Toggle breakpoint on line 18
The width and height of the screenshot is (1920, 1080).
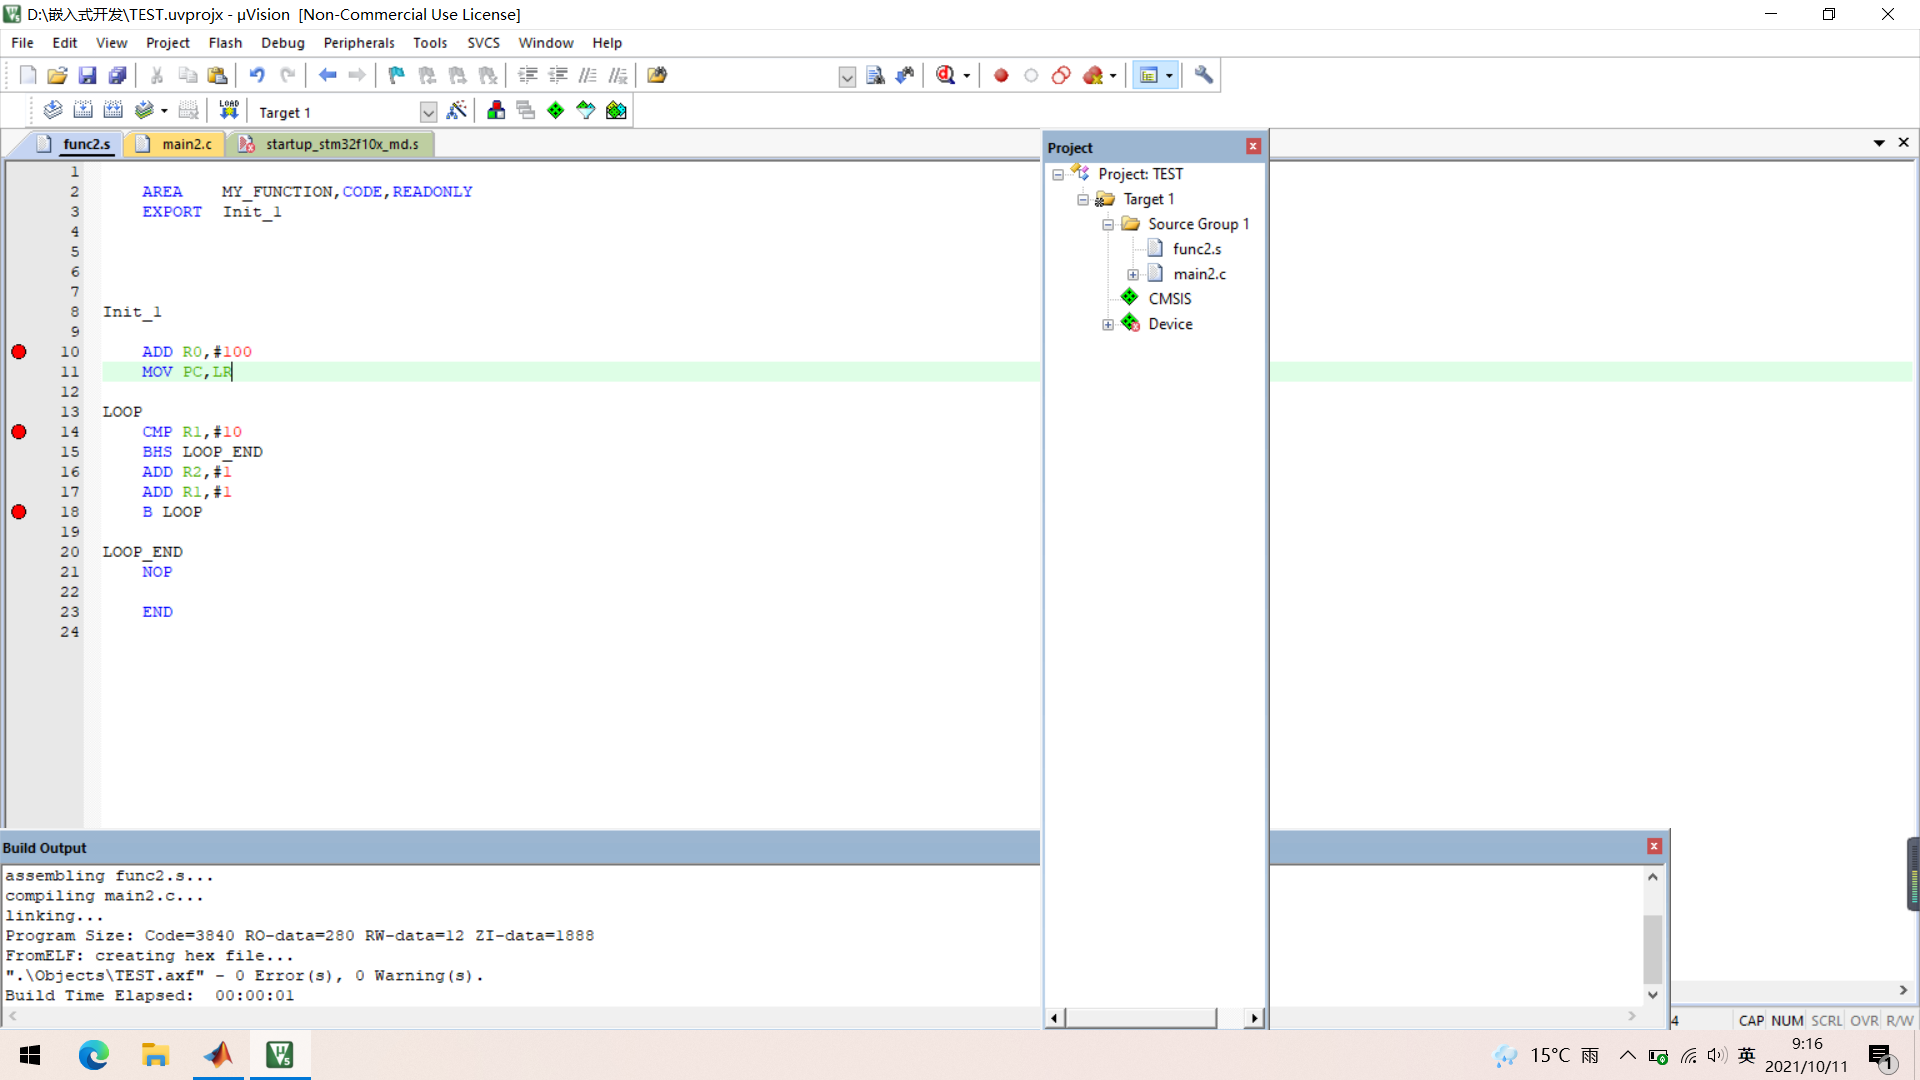[x=19, y=512]
